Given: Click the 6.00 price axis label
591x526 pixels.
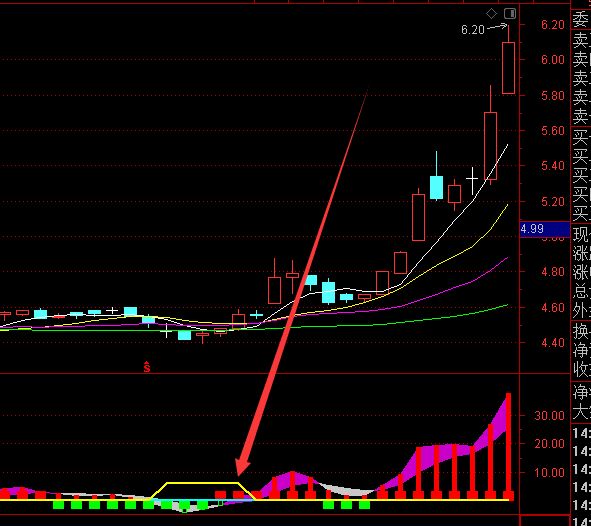Looking at the screenshot, I should pyautogui.click(x=553, y=60).
